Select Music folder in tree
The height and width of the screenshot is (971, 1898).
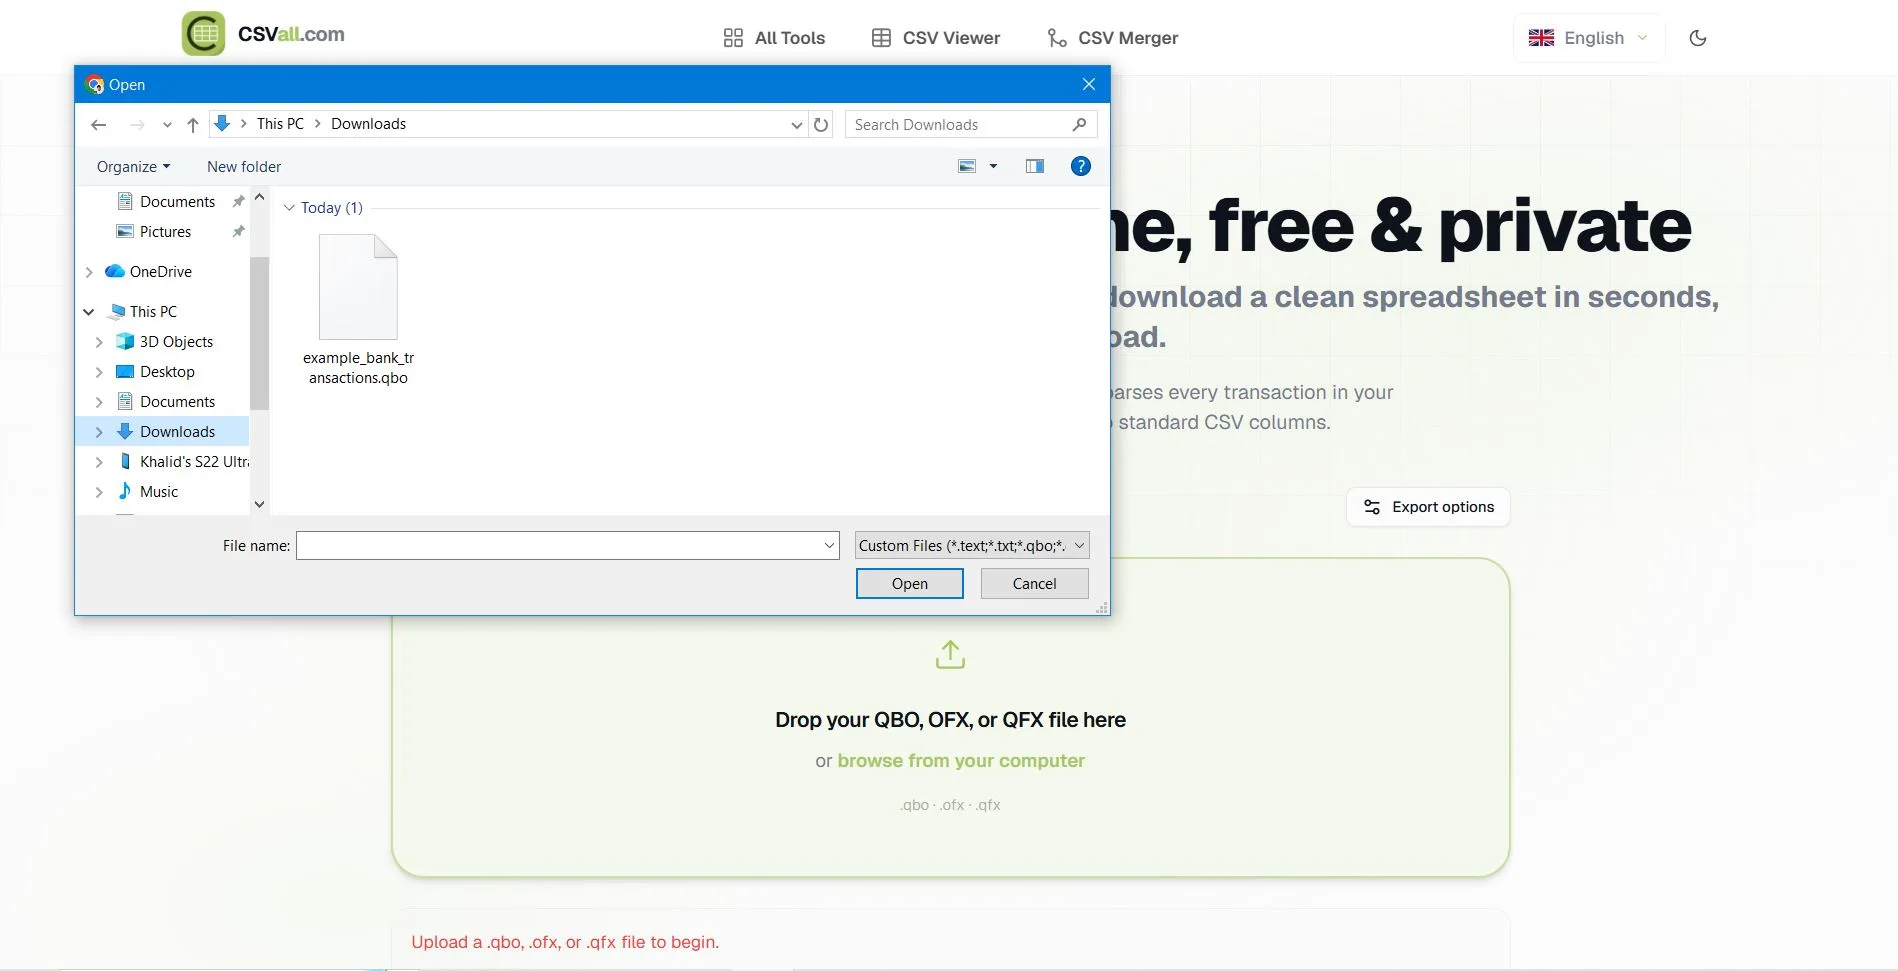pos(159,492)
